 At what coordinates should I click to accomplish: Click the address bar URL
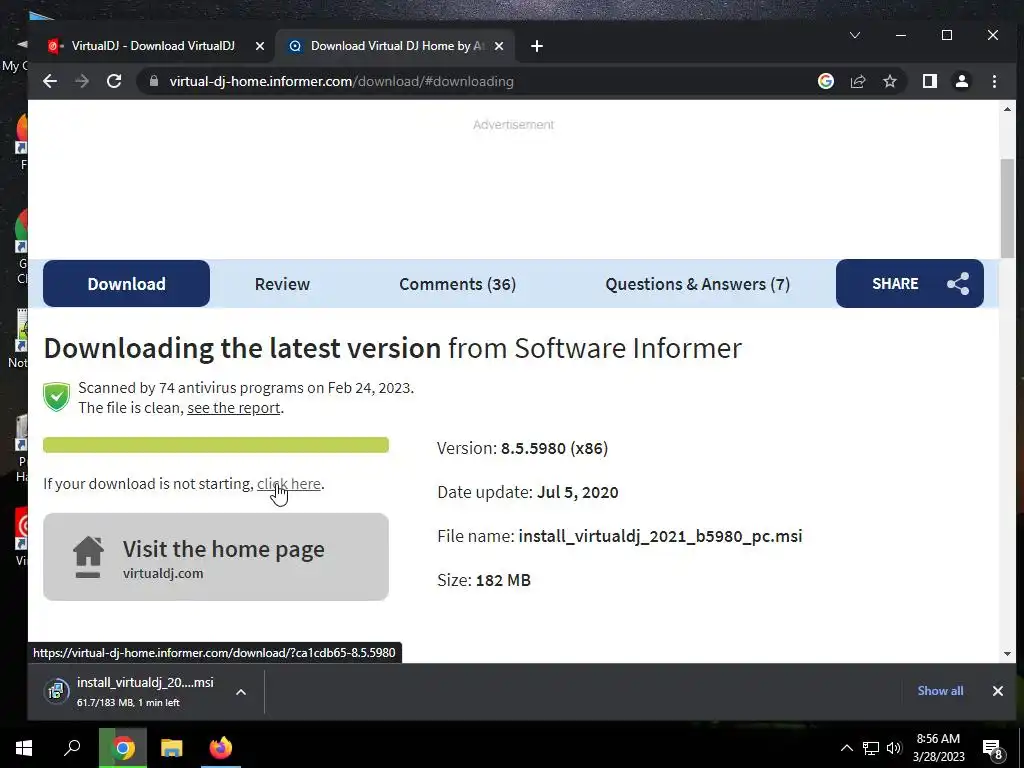pyautogui.click(x=342, y=81)
